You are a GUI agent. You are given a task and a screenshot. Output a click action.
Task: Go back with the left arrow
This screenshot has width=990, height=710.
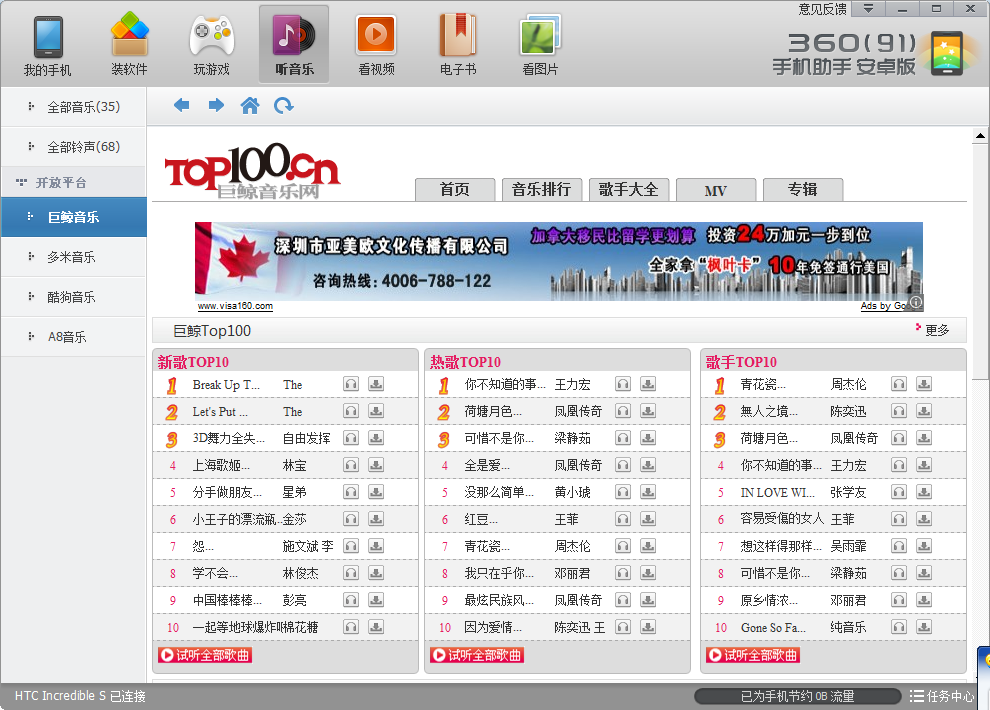click(x=182, y=105)
